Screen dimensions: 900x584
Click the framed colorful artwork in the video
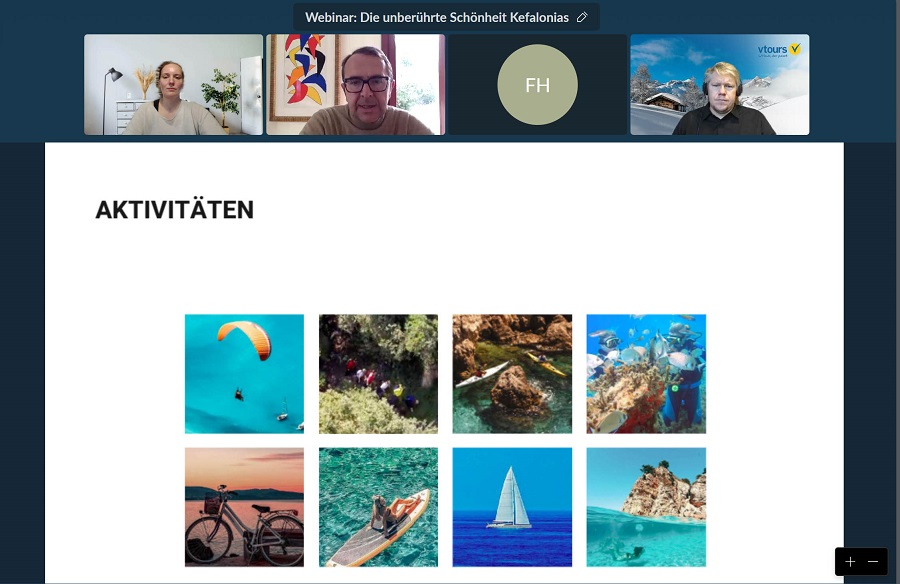pos(302,77)
